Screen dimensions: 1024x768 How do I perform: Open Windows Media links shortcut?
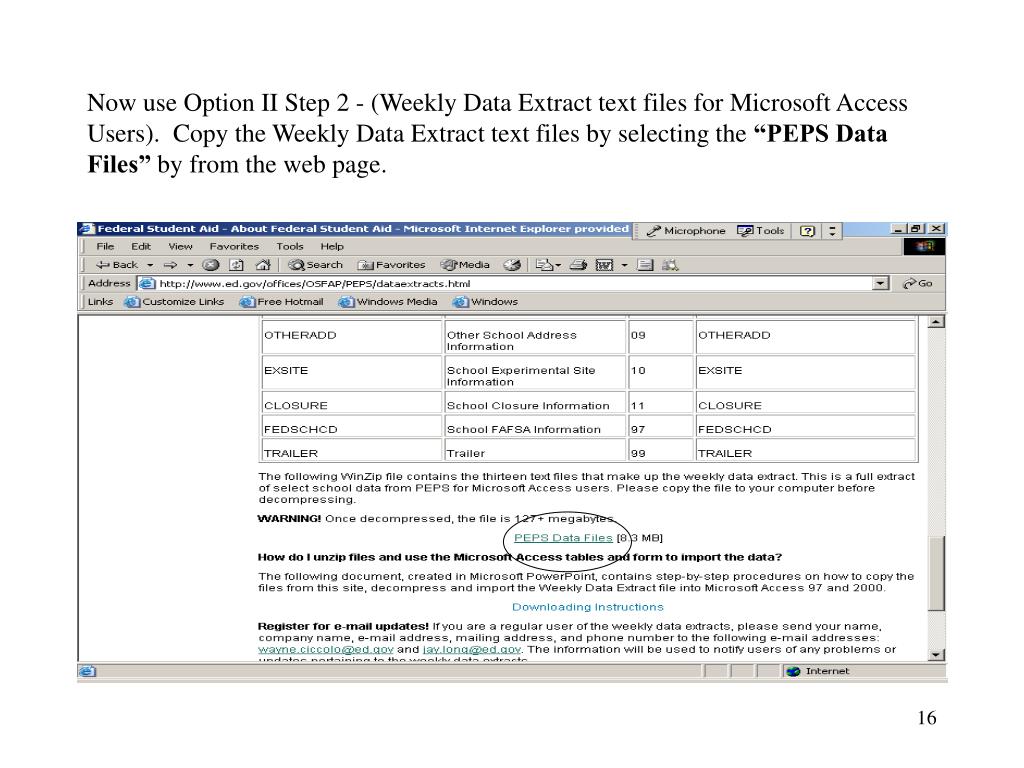pyautogui.click(x=388, y=302)
